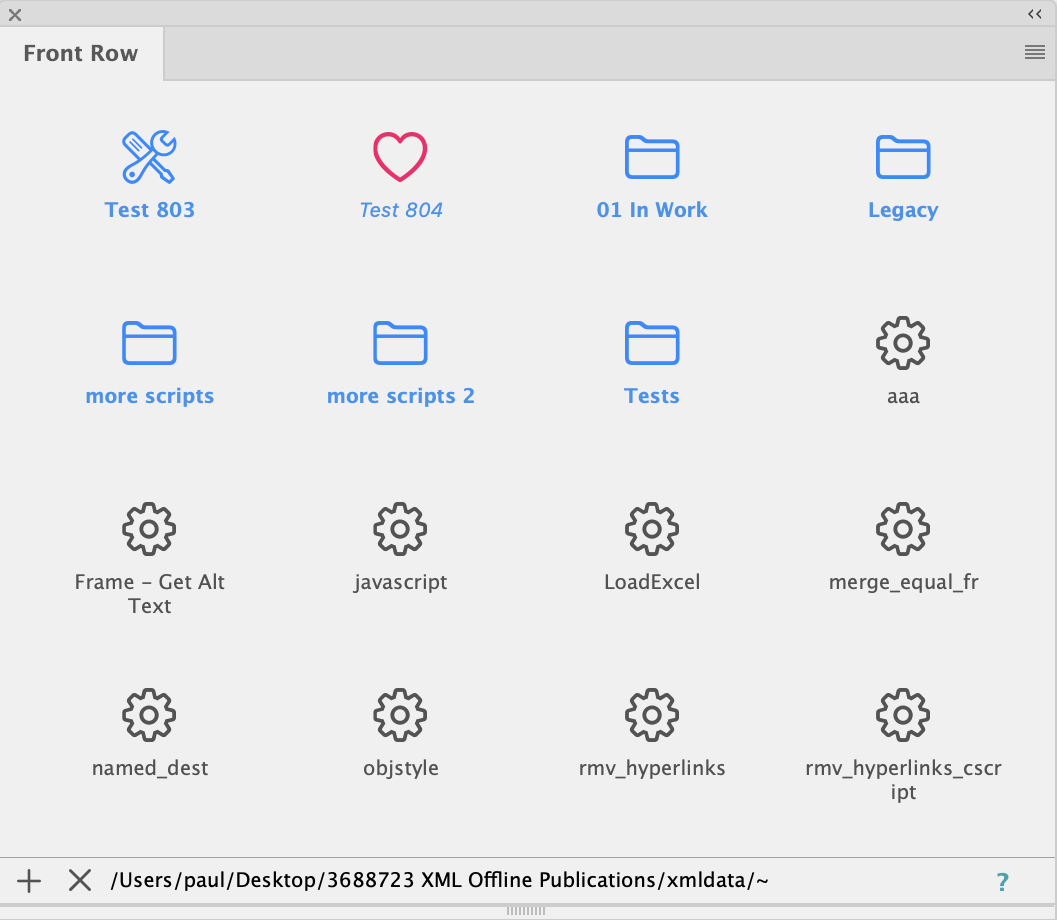The width and height of the screenshot is (1057, 920).
Task: Open the panel hamburger menu
Action: (1035, 53)
